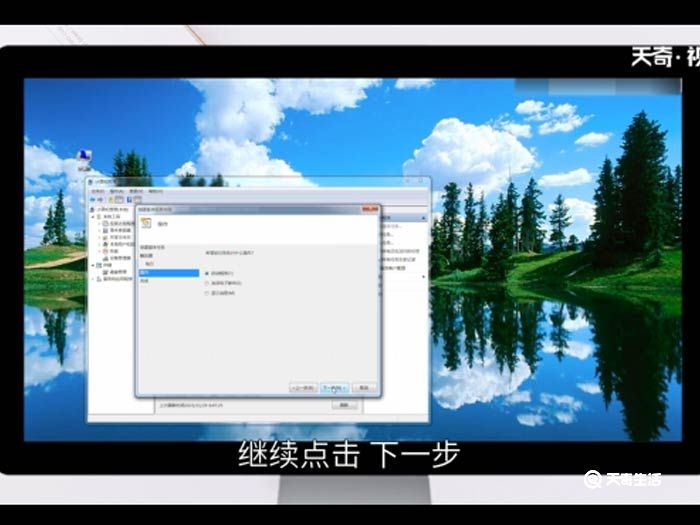This screenshot has height=525, width=700.
Task: Select Local Users and Groups tree item
Action: (119, 244)
